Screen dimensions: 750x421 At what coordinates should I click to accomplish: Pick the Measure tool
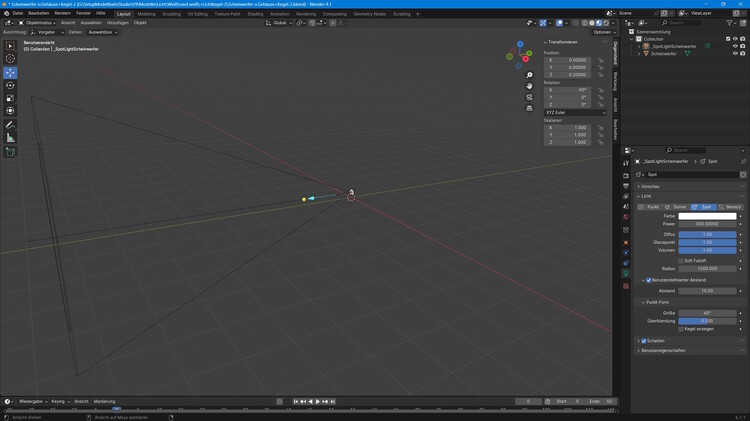coord(10,138)
